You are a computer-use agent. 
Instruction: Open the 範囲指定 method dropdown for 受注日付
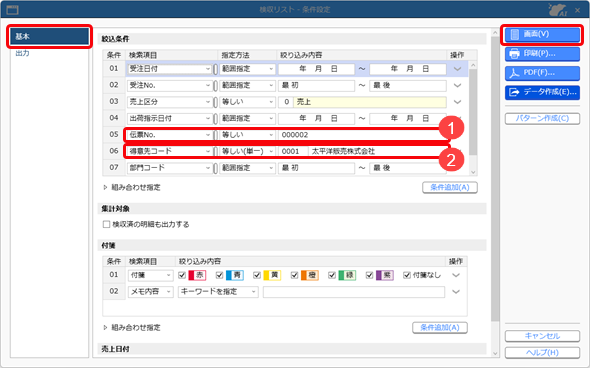pyautogui.click(x=247, y=69)
